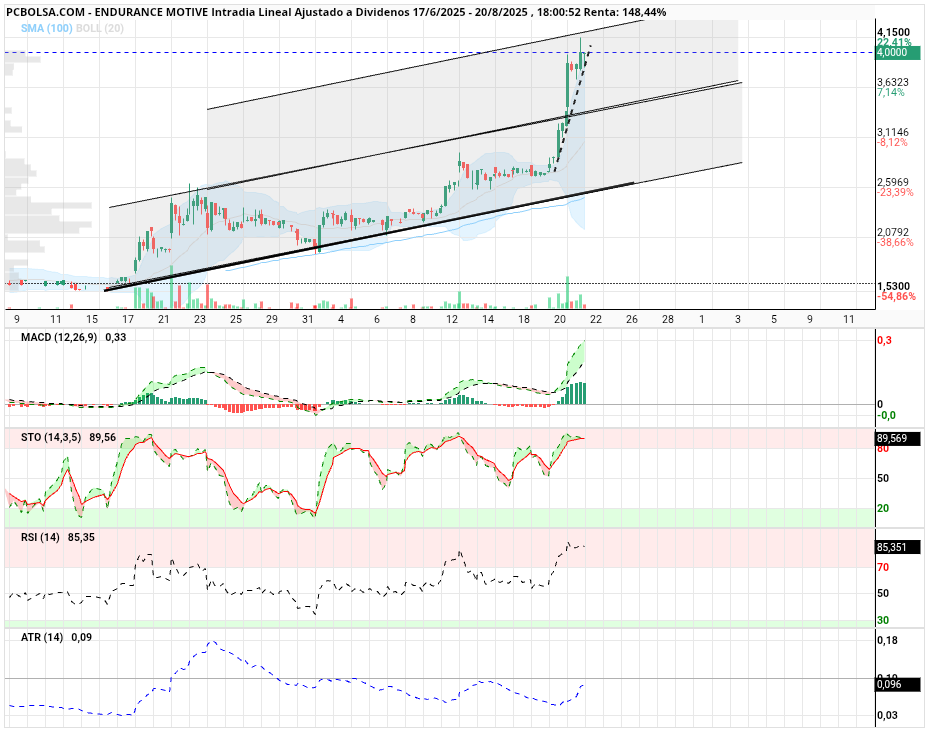Click the -54,86% percentage label

(896, 296)
